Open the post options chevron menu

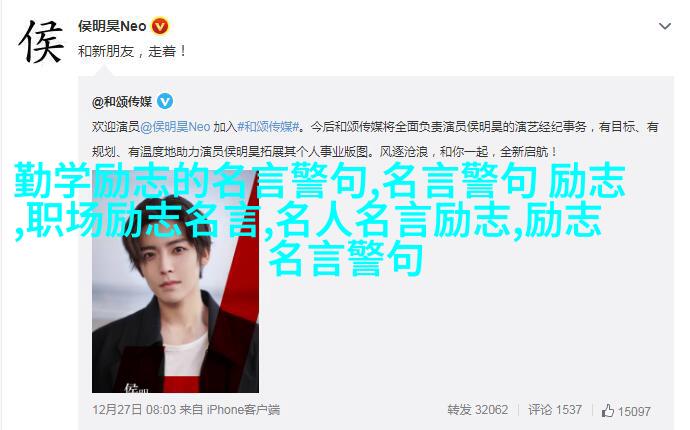[x=664, y=26]
